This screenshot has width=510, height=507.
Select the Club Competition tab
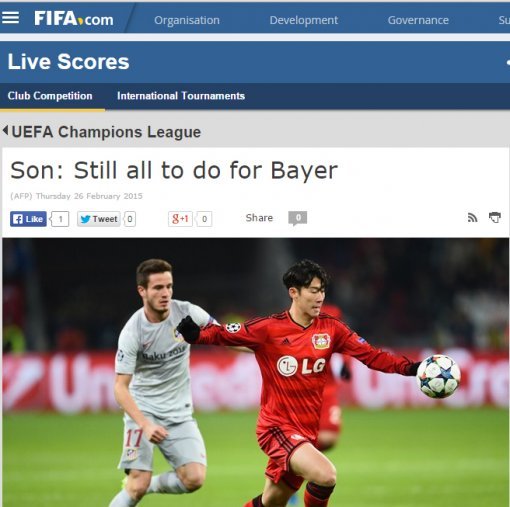[x=50, y=96]
